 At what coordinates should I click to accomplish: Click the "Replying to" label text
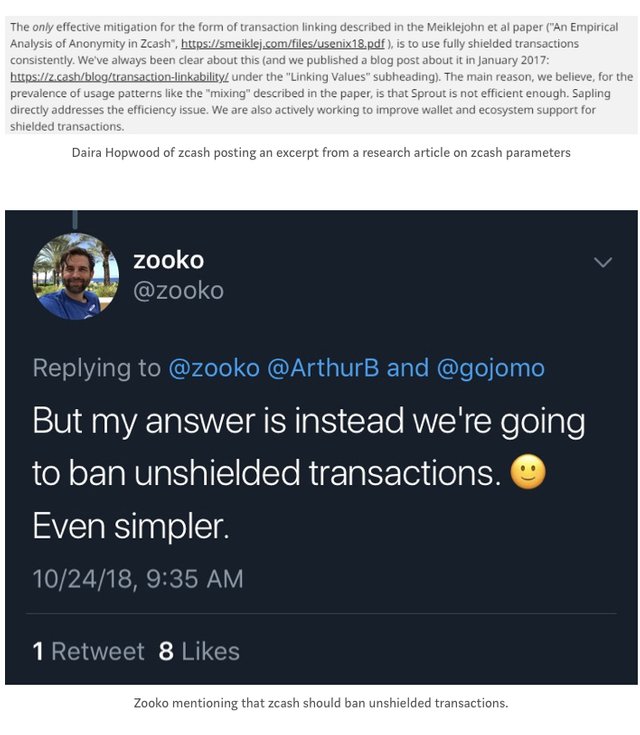96,368
